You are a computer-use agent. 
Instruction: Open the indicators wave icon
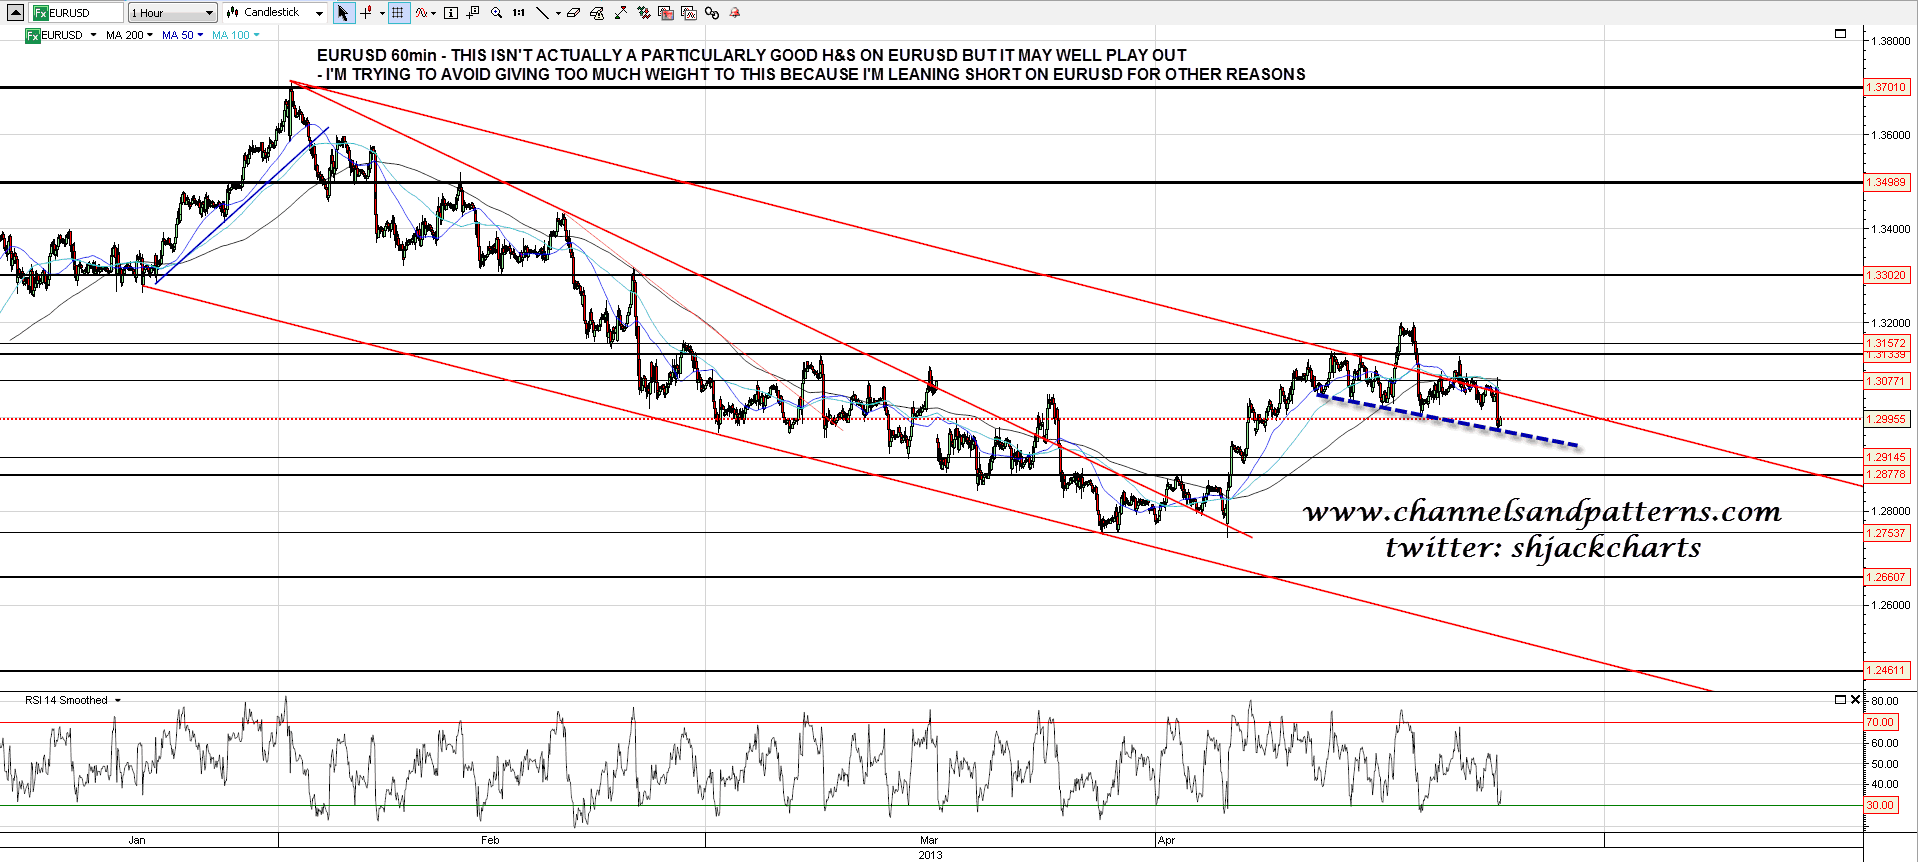423,13
